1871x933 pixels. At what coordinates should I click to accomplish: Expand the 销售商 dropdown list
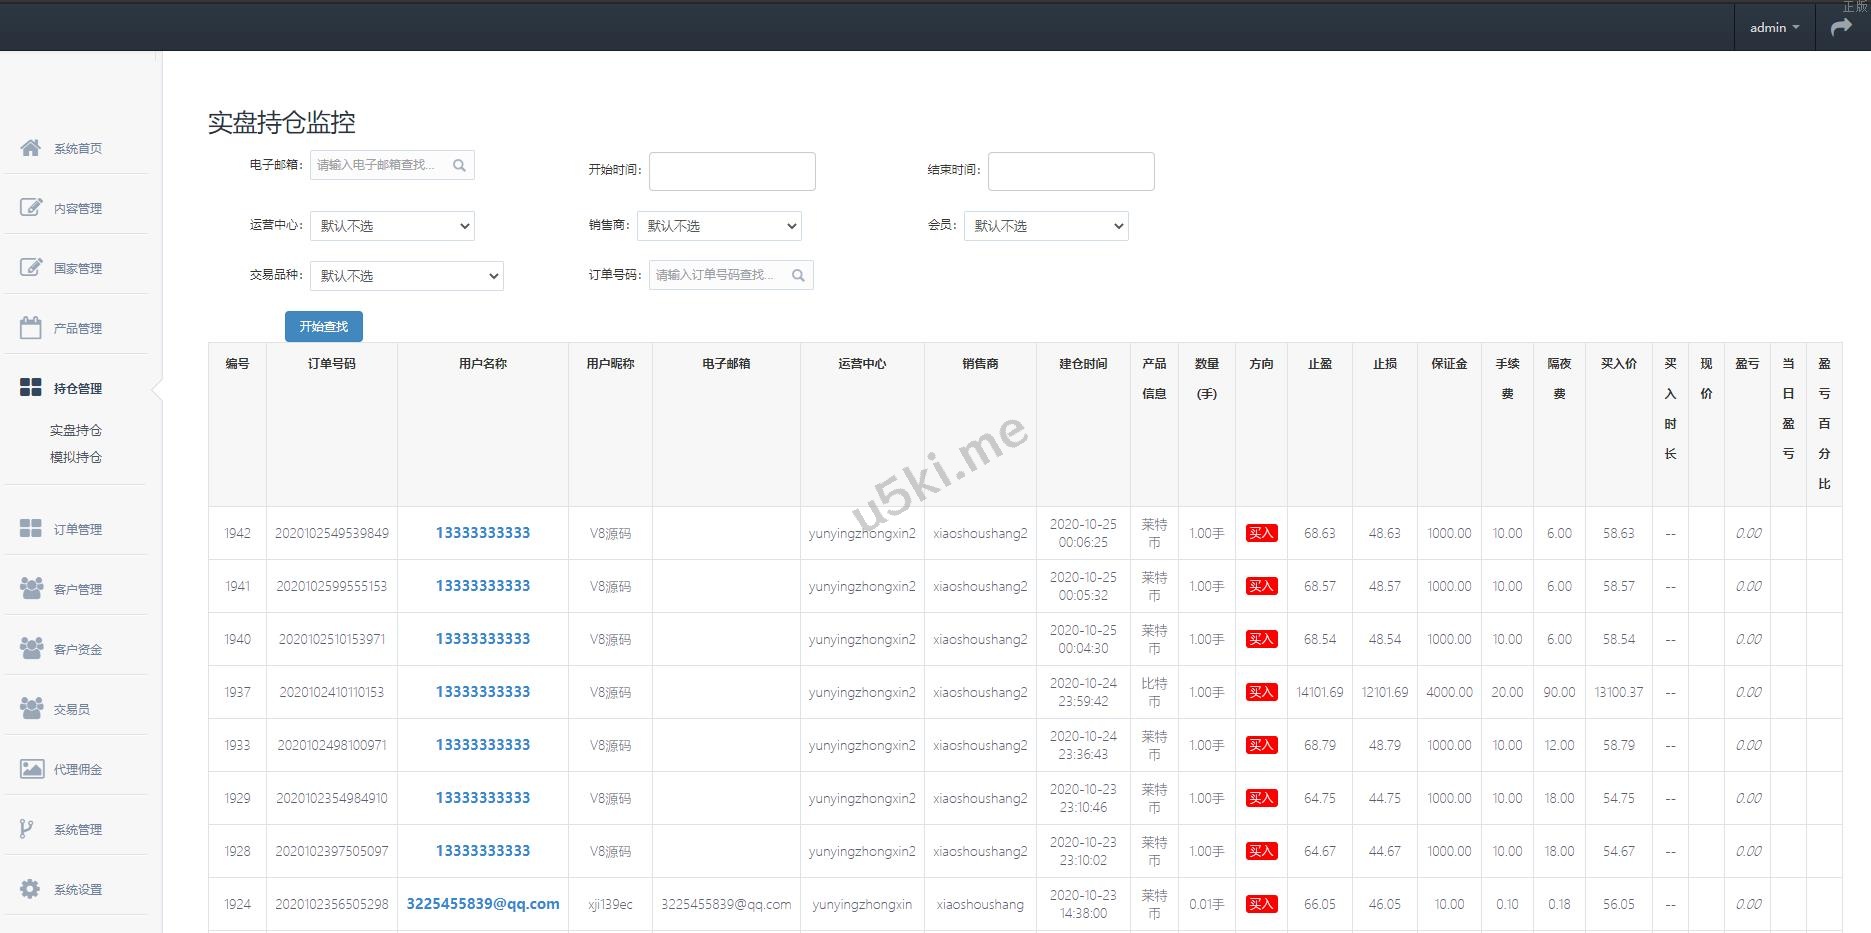click(x=719, y=226)
